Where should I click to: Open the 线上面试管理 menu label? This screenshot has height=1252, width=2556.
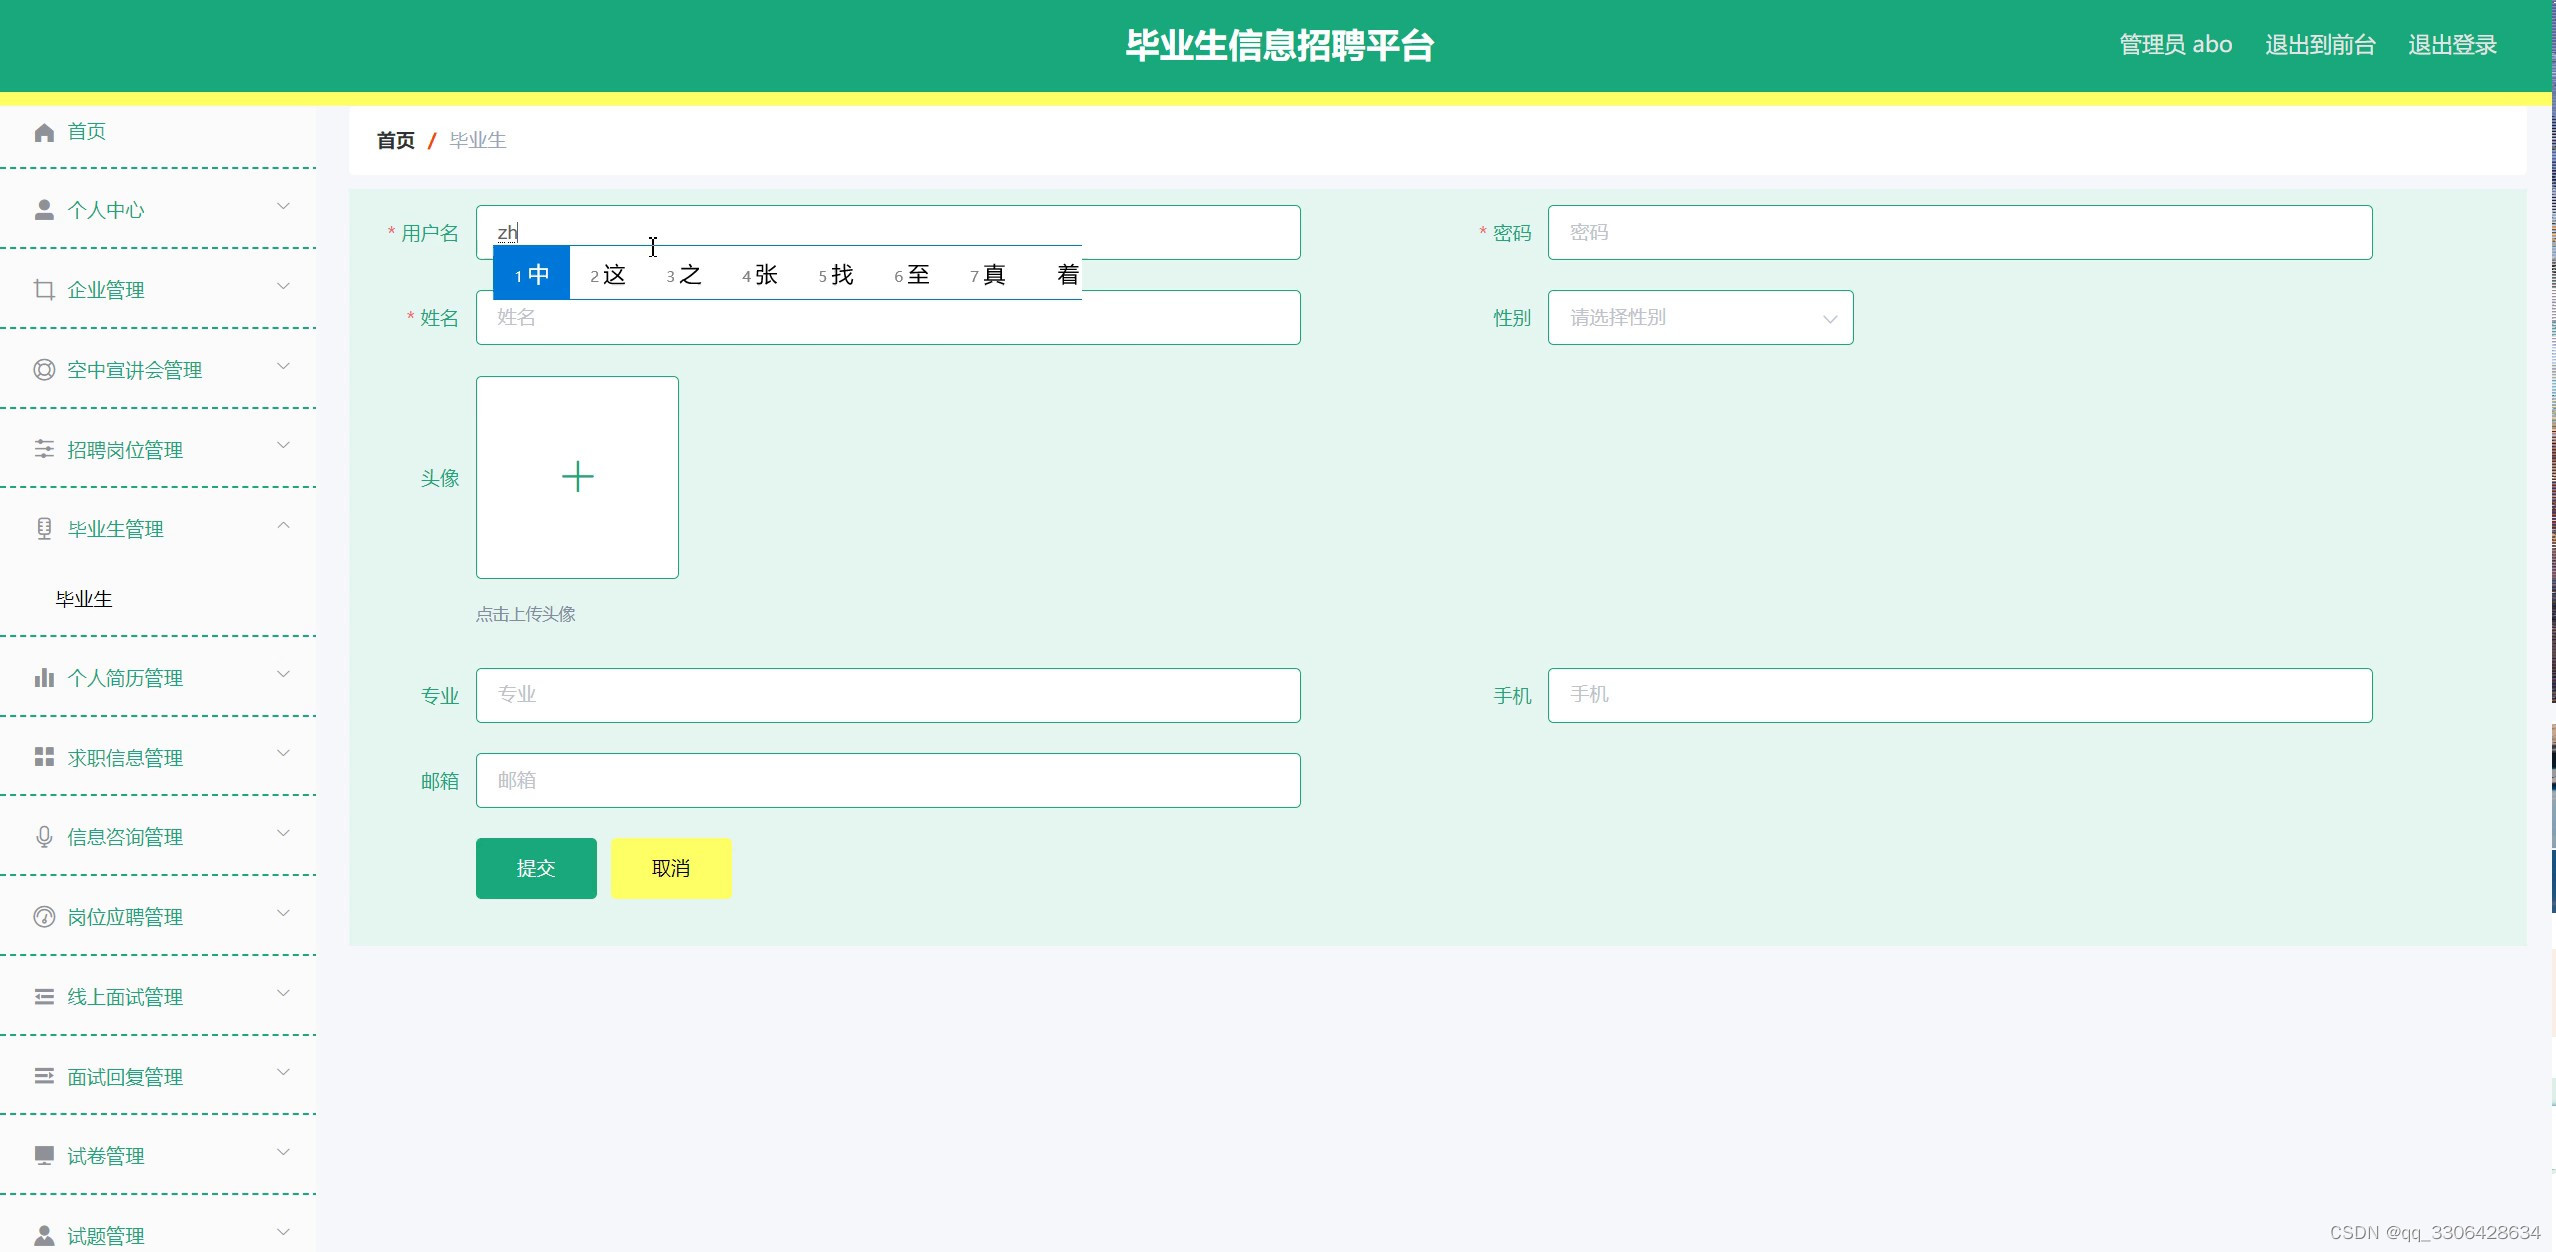click(x=125, y=997)
